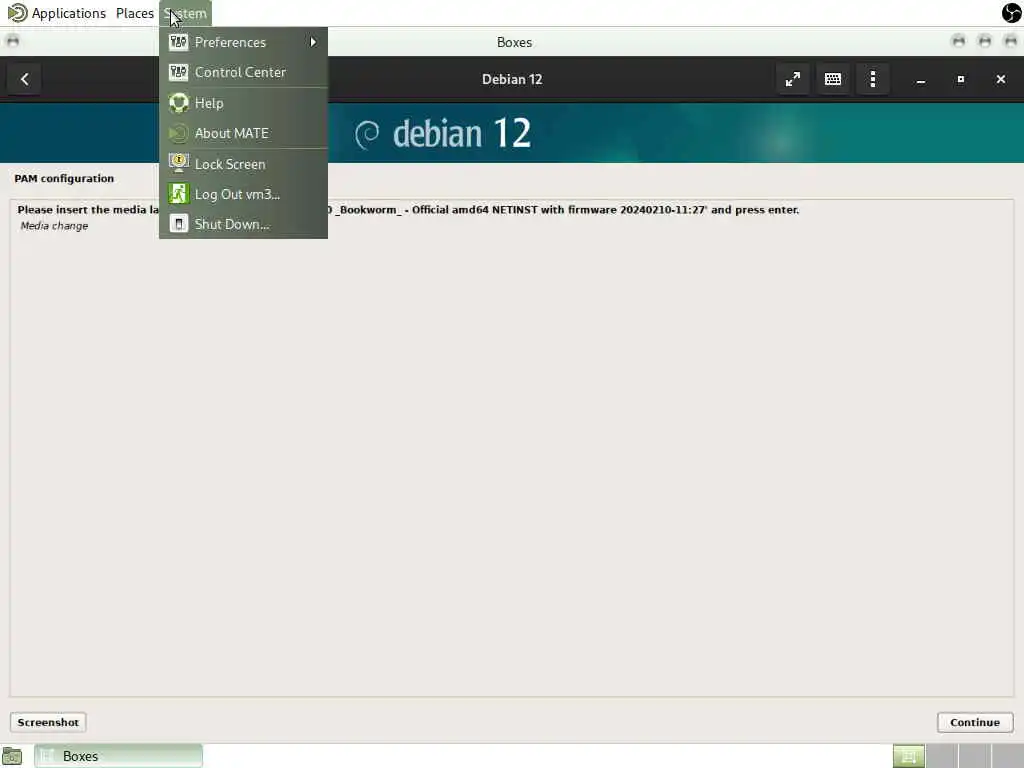The width and height of the screenshot is (1024, 768).
Task: Click the debian 12 banner logo
Action: click(443, 133)
